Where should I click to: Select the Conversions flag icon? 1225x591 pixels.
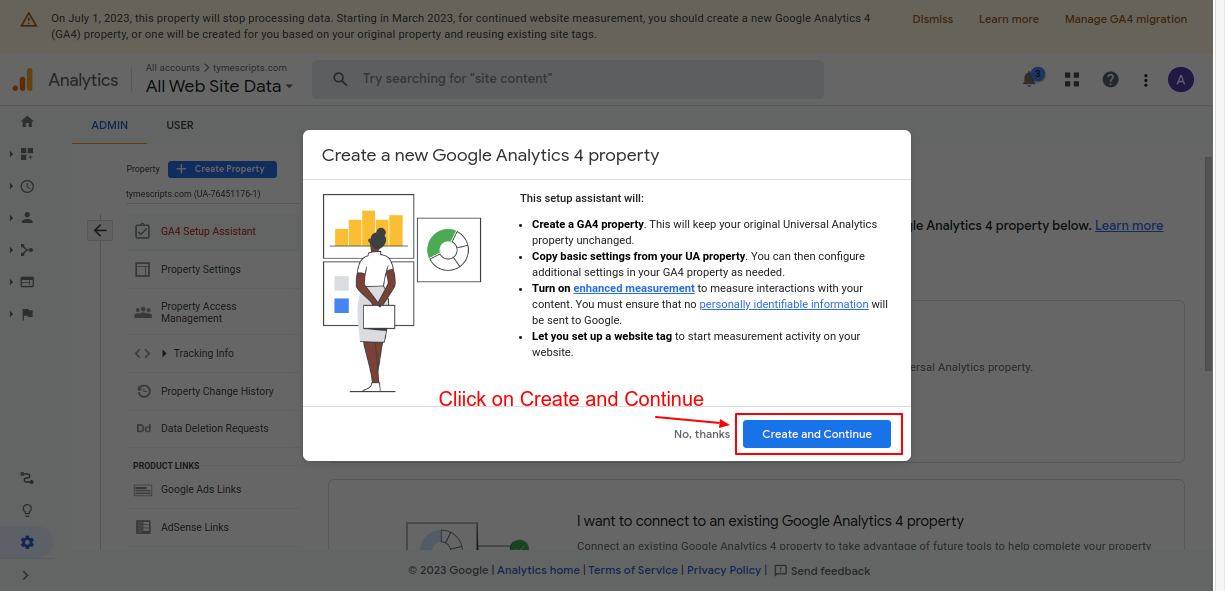(27, 314)
